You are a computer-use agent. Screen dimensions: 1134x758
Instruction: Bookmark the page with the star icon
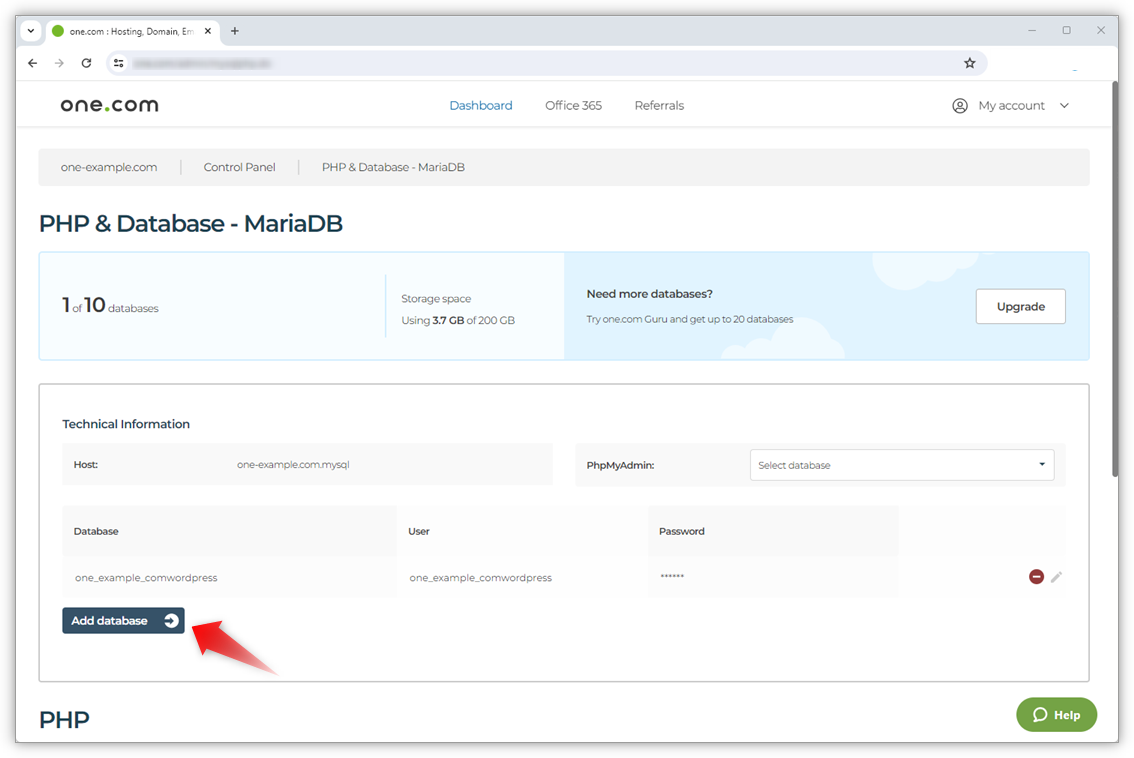coord(969,62)
